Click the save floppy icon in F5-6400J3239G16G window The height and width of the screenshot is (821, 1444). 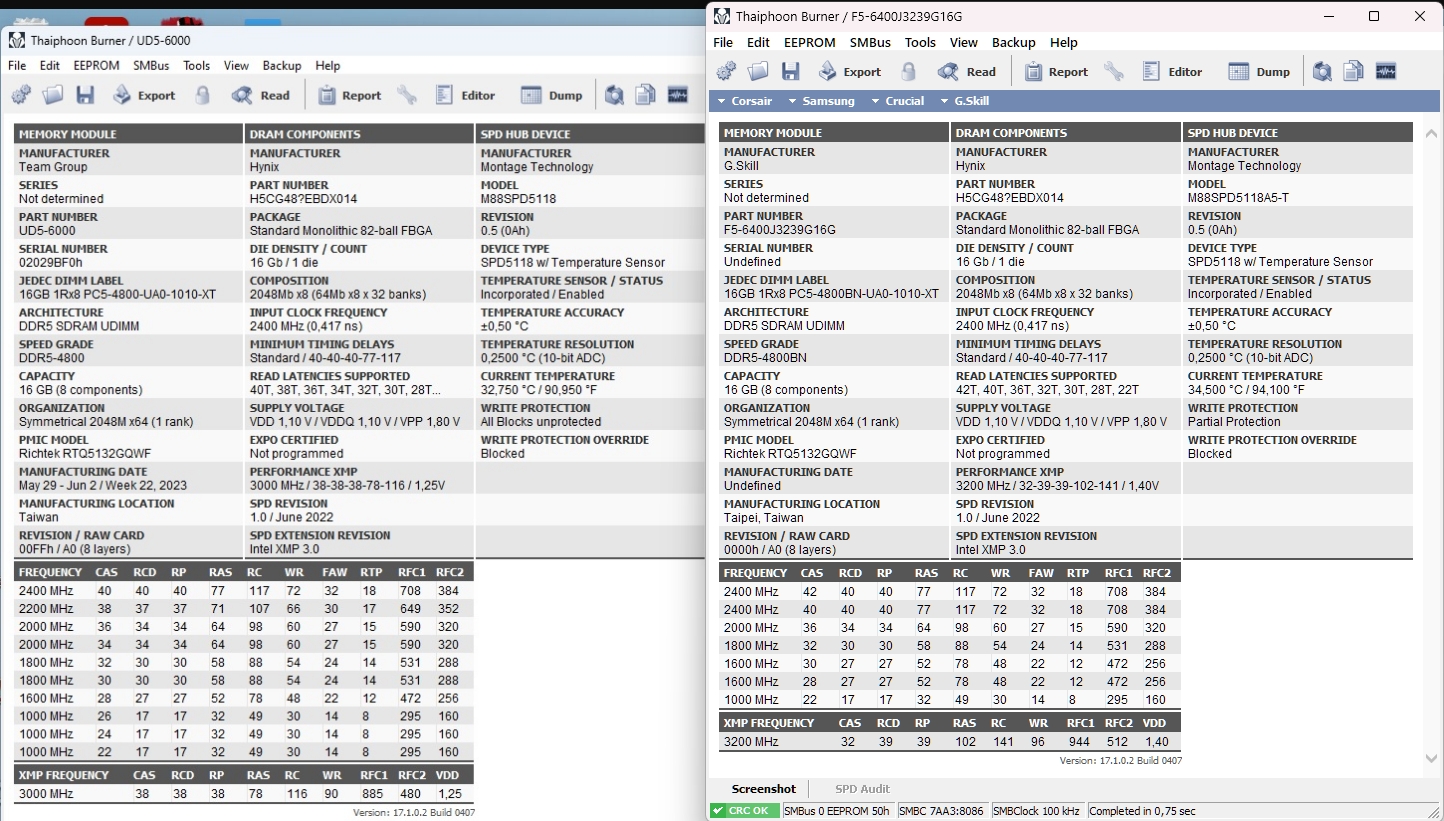coord(791,71)
